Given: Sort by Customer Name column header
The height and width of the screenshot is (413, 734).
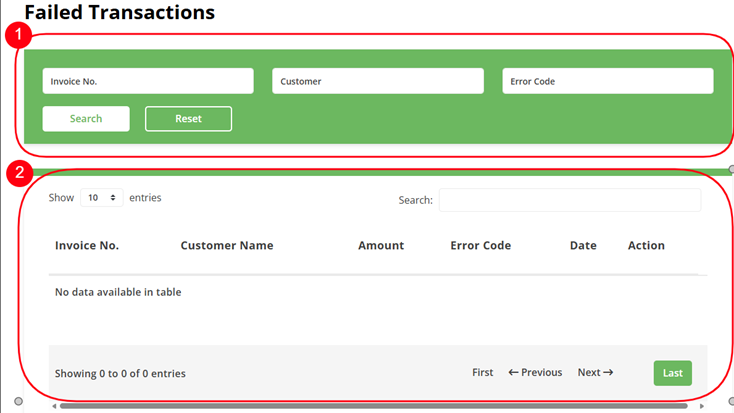Looking at the screenshot, I should click(x=226, y=245).
